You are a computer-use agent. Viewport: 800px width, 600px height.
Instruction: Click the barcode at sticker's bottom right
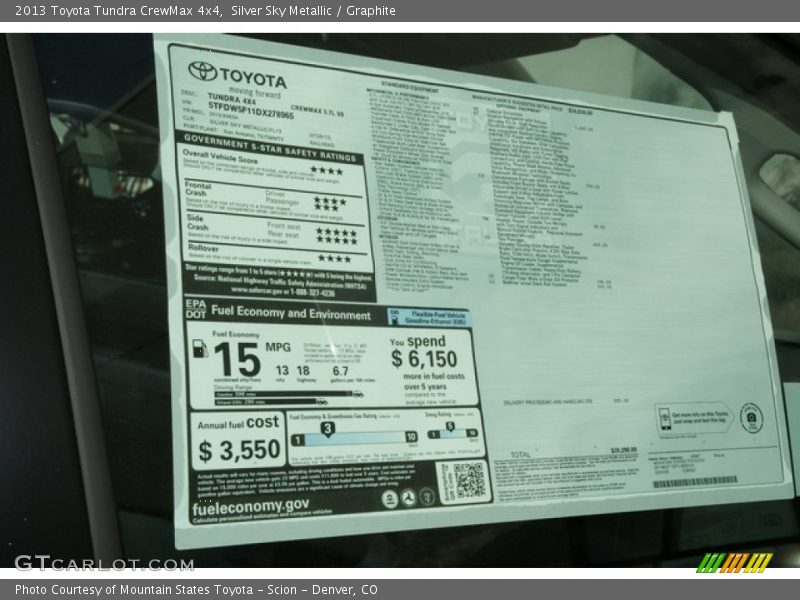[695, 482]
